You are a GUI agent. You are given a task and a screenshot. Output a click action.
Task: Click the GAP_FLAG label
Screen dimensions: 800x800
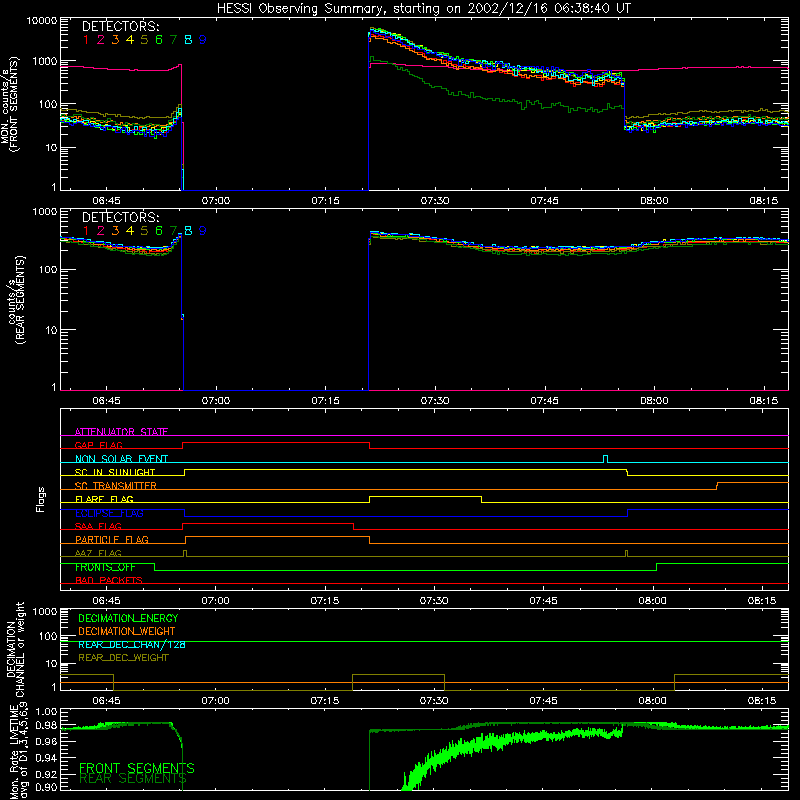click(98, 445)
